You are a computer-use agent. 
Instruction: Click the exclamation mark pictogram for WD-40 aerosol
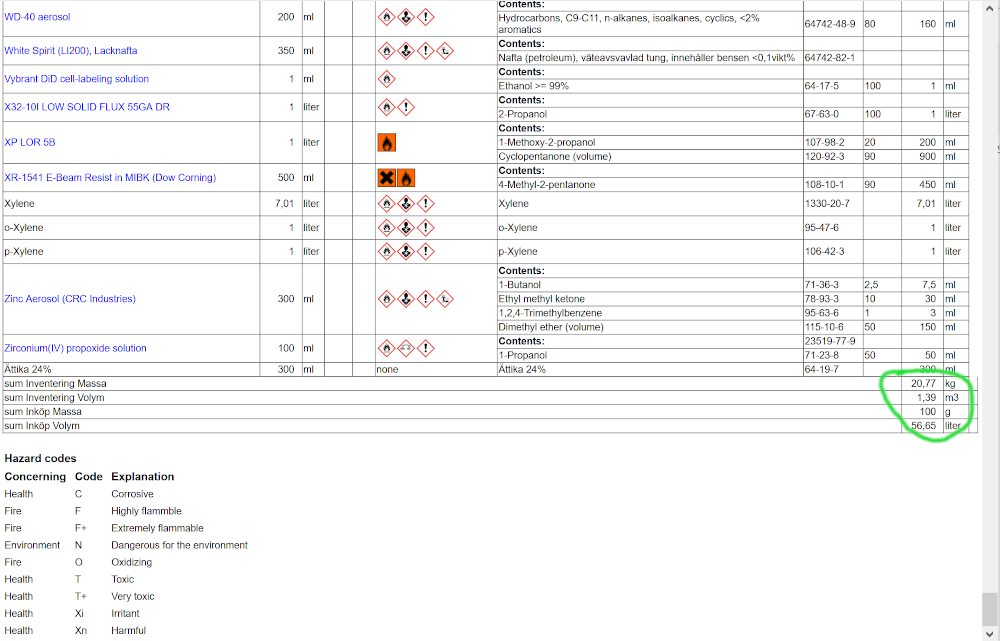coord(425,17)
